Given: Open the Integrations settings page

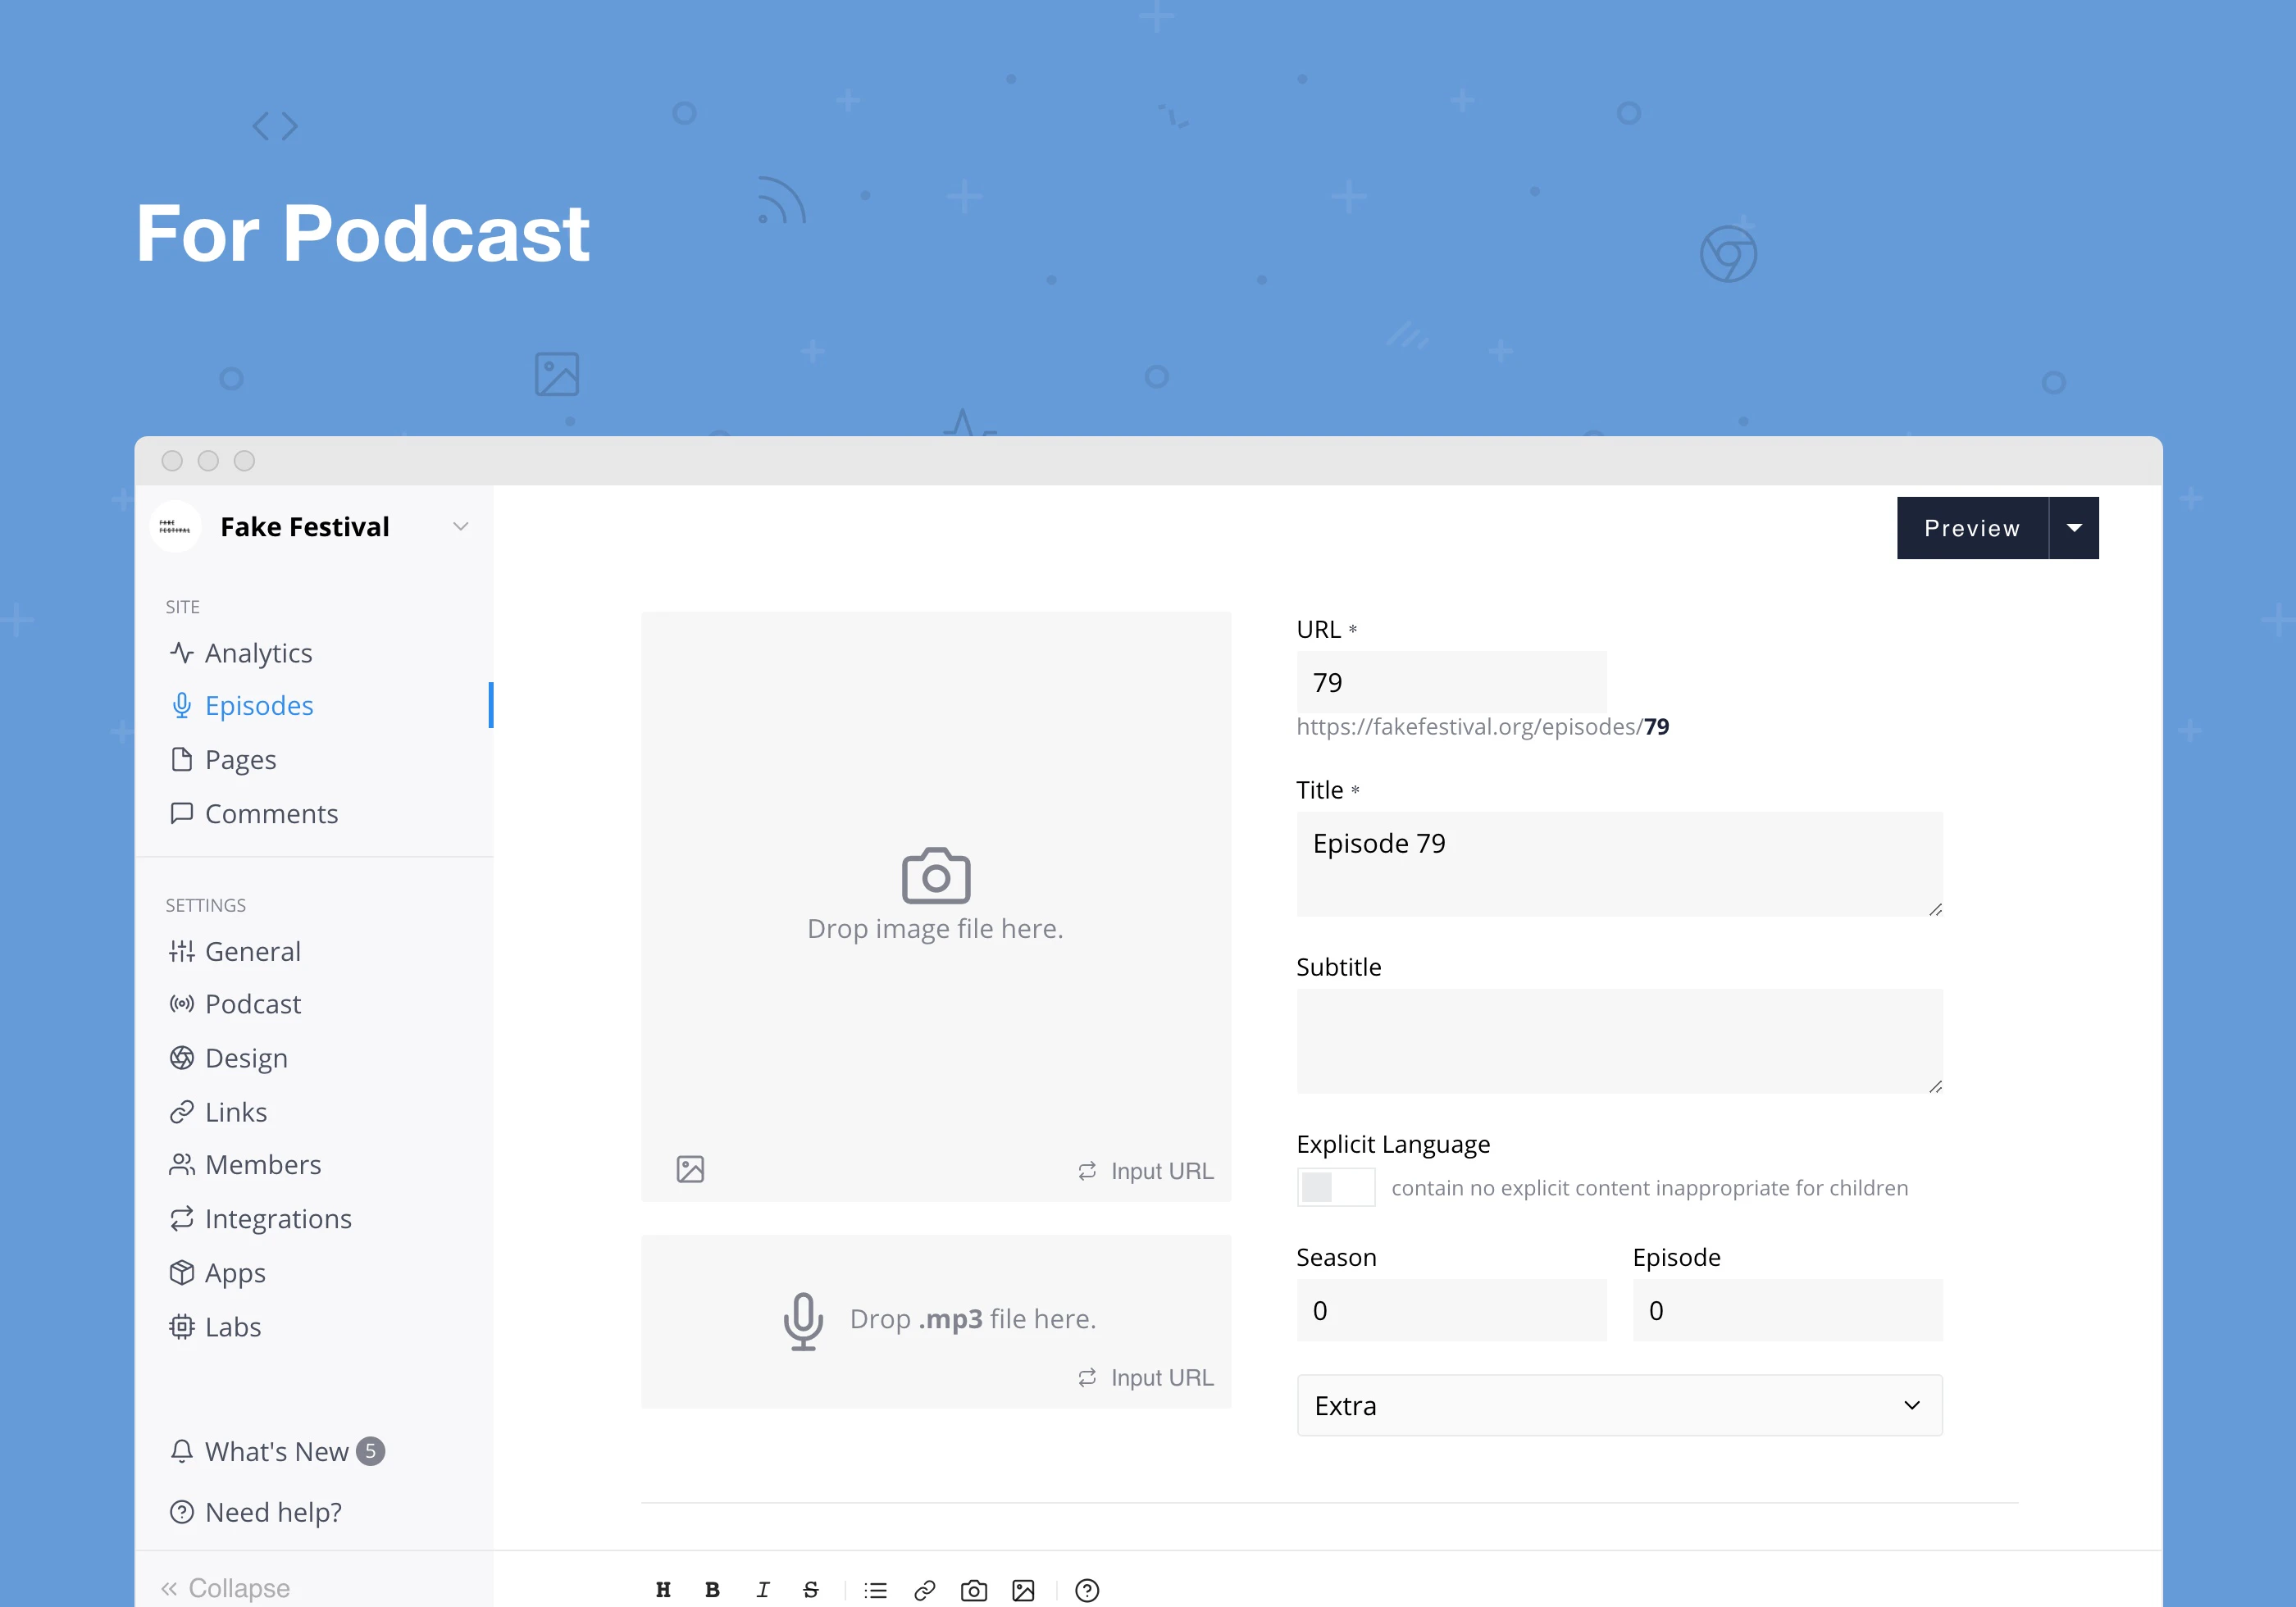Looking at the screenshot, I should (x=277, y=1219).
